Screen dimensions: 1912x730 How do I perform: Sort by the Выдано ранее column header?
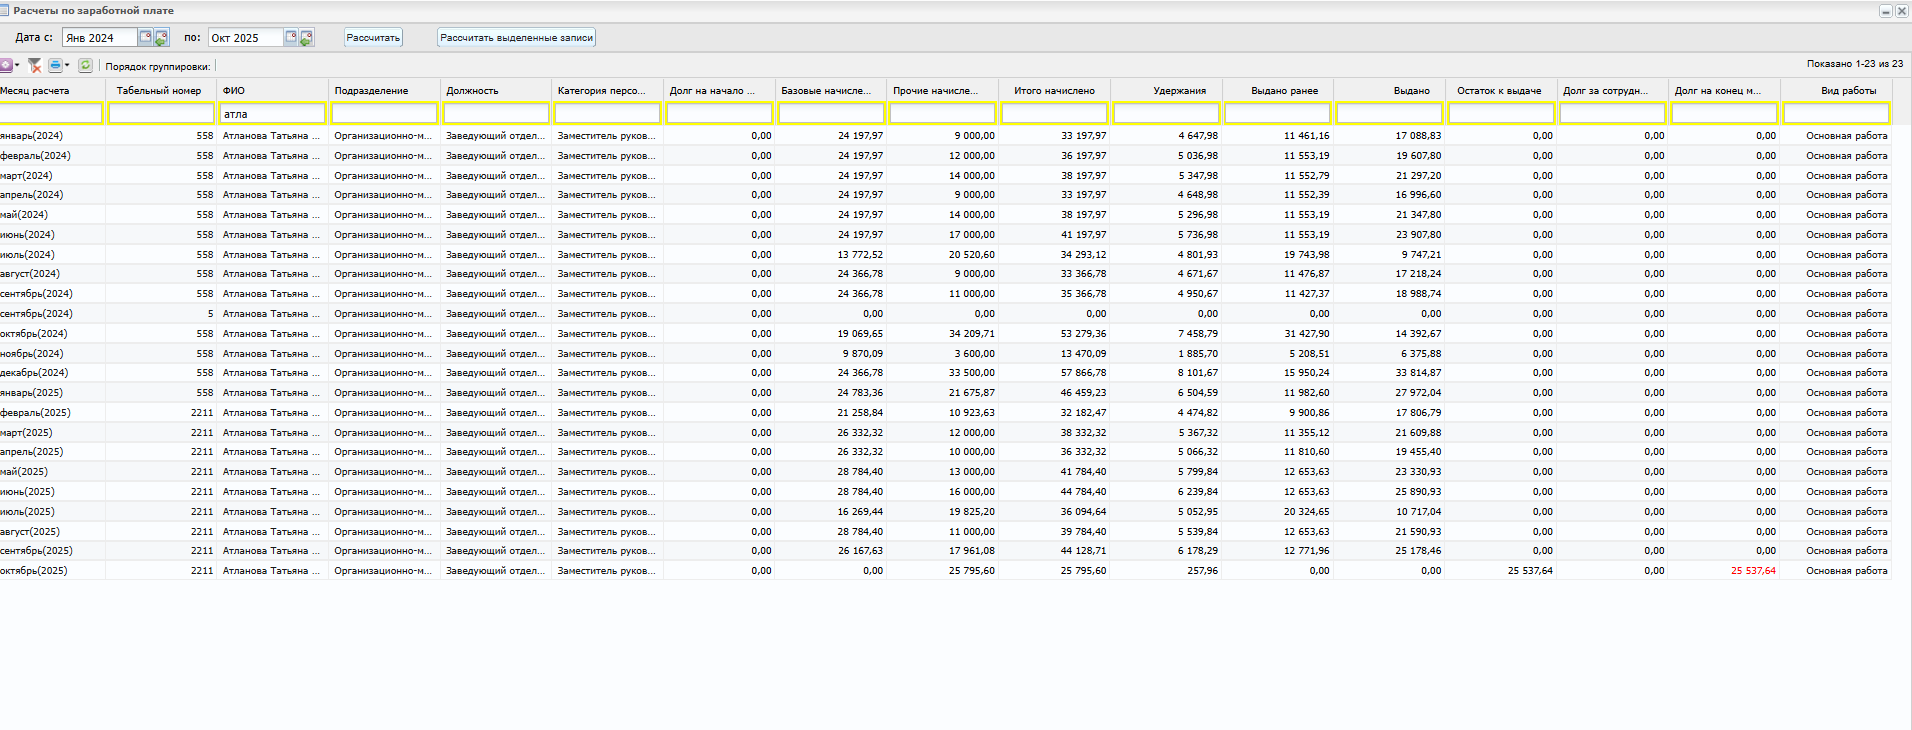click(x=1278, y=91)
